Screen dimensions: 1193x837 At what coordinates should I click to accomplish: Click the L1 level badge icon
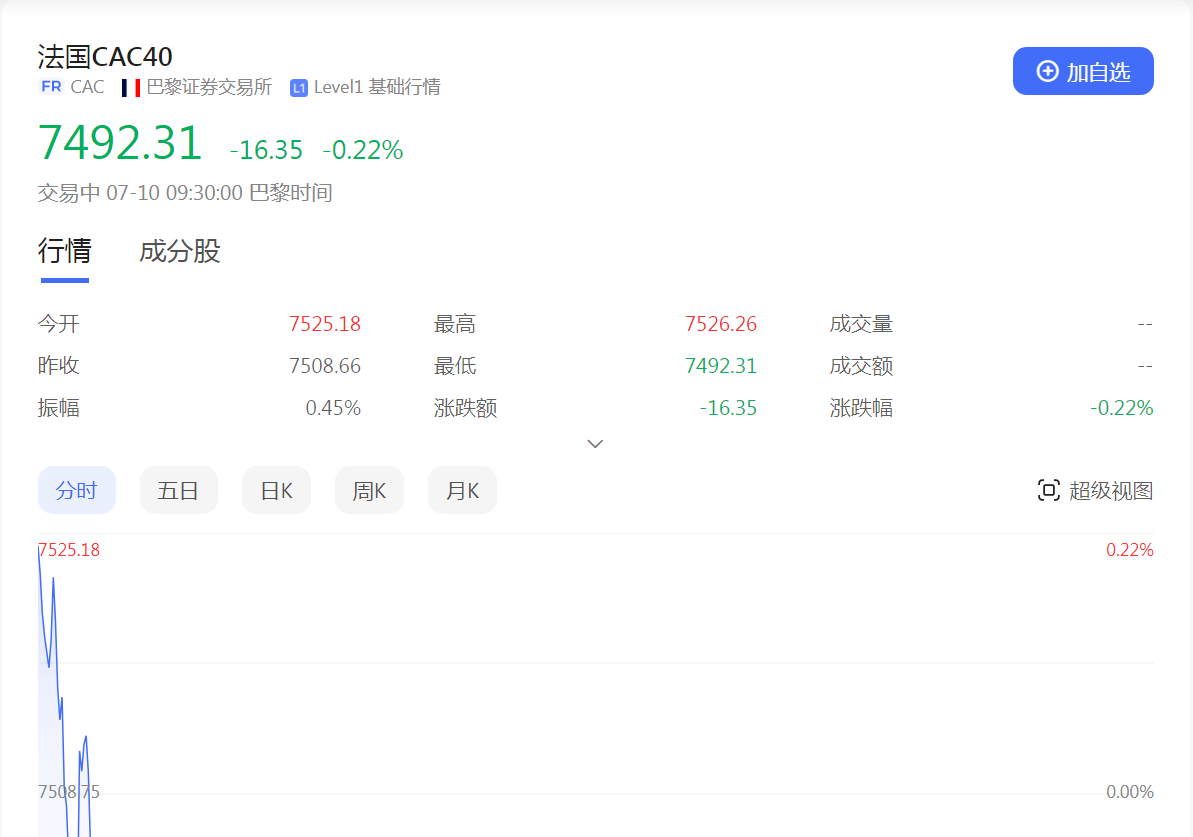298,88
